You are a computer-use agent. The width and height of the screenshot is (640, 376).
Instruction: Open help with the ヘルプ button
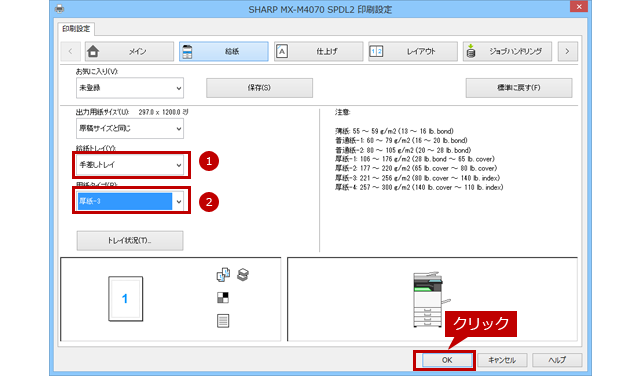[557, 360]
